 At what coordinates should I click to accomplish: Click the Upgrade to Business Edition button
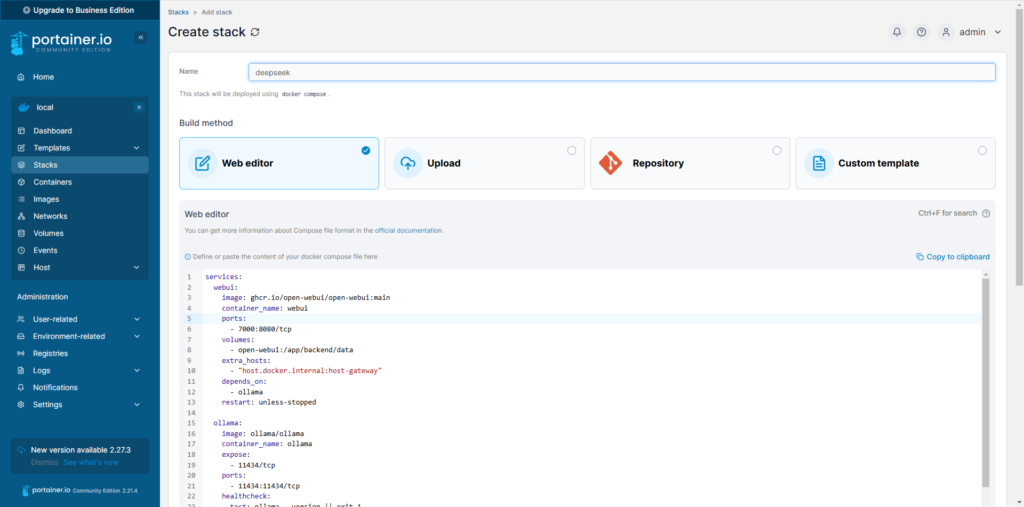pyautogui.click(x=79, y=9)
